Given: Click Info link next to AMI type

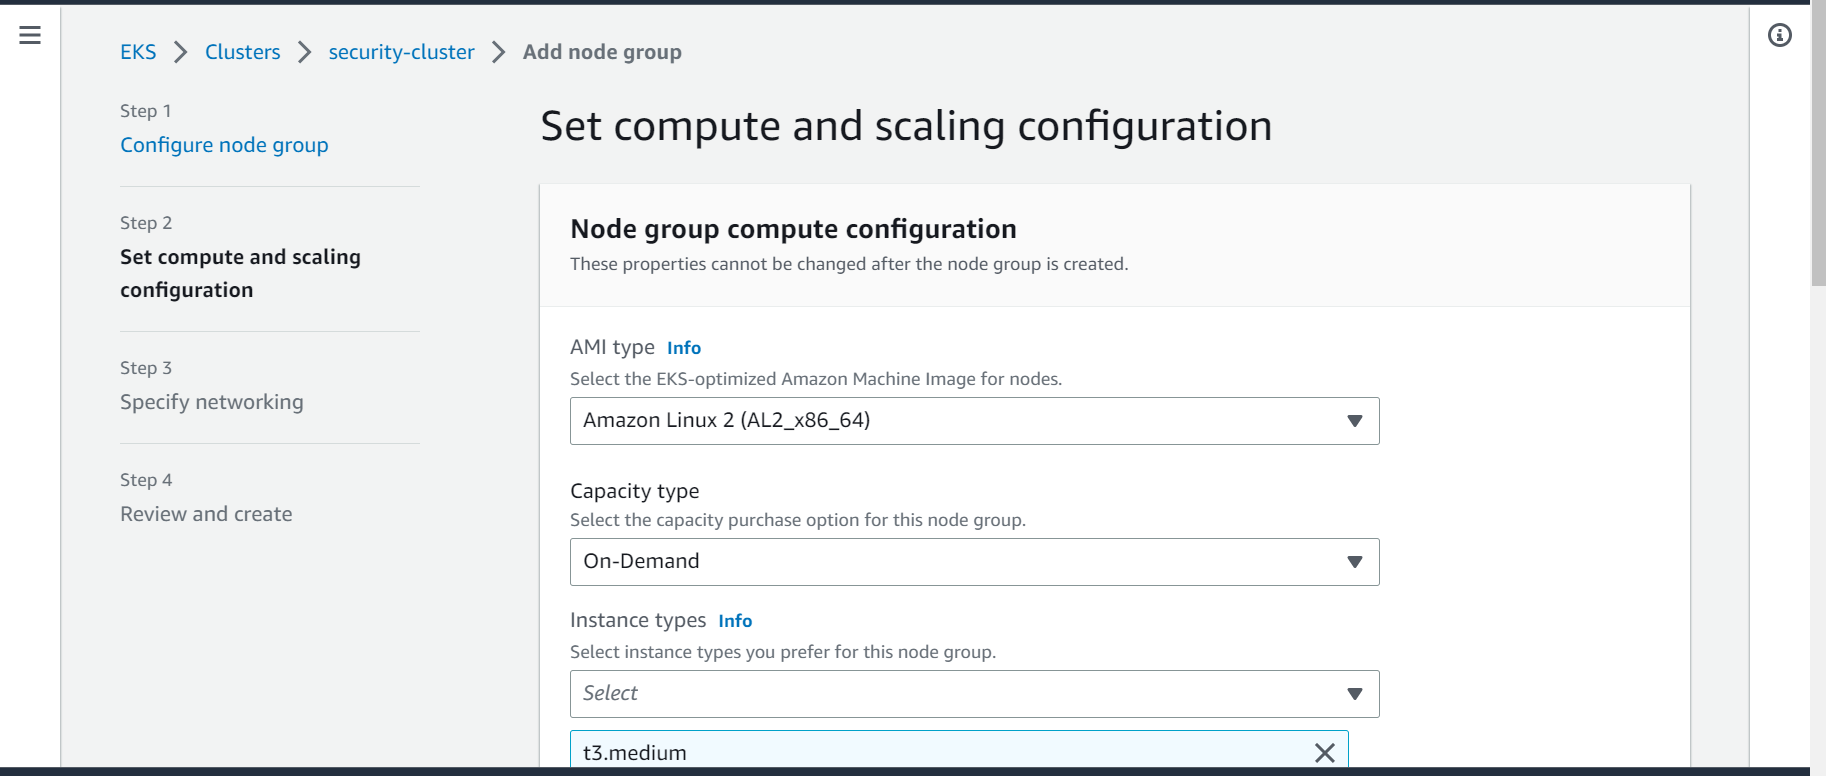Looking at the screenshot, I should coord(684,348).
